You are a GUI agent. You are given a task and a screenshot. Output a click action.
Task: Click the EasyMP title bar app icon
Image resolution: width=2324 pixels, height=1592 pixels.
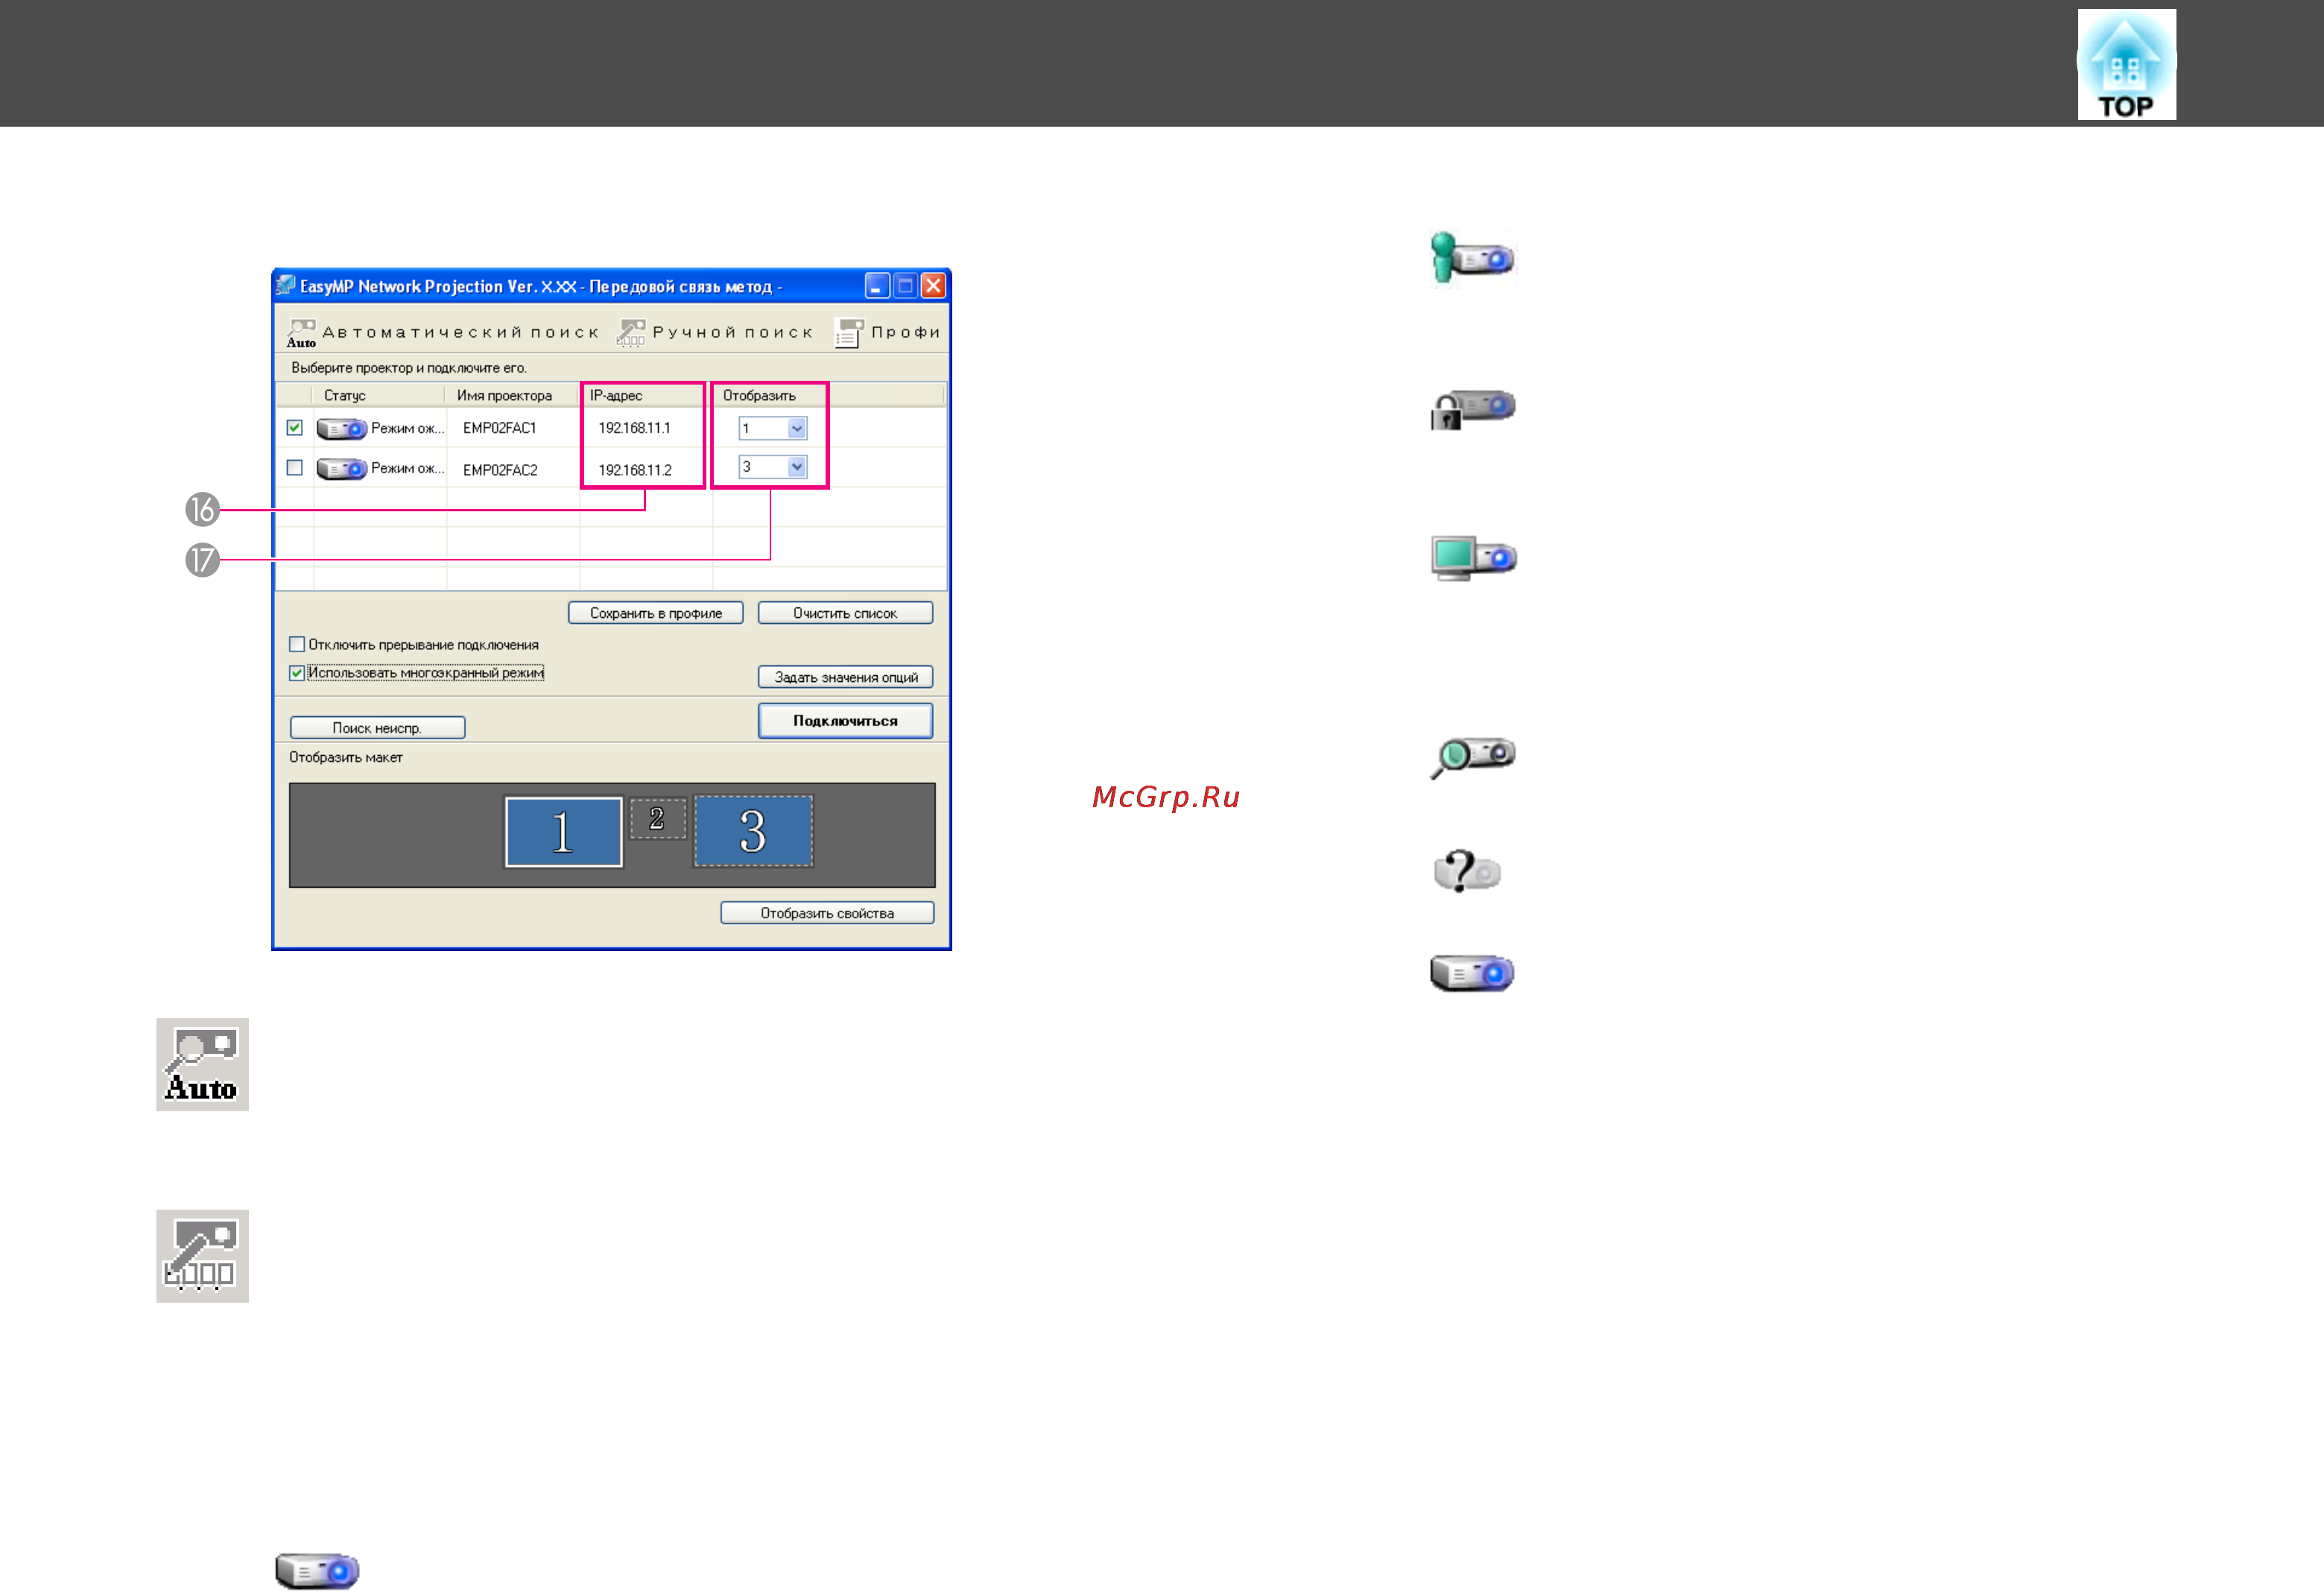tap(286, 286)
